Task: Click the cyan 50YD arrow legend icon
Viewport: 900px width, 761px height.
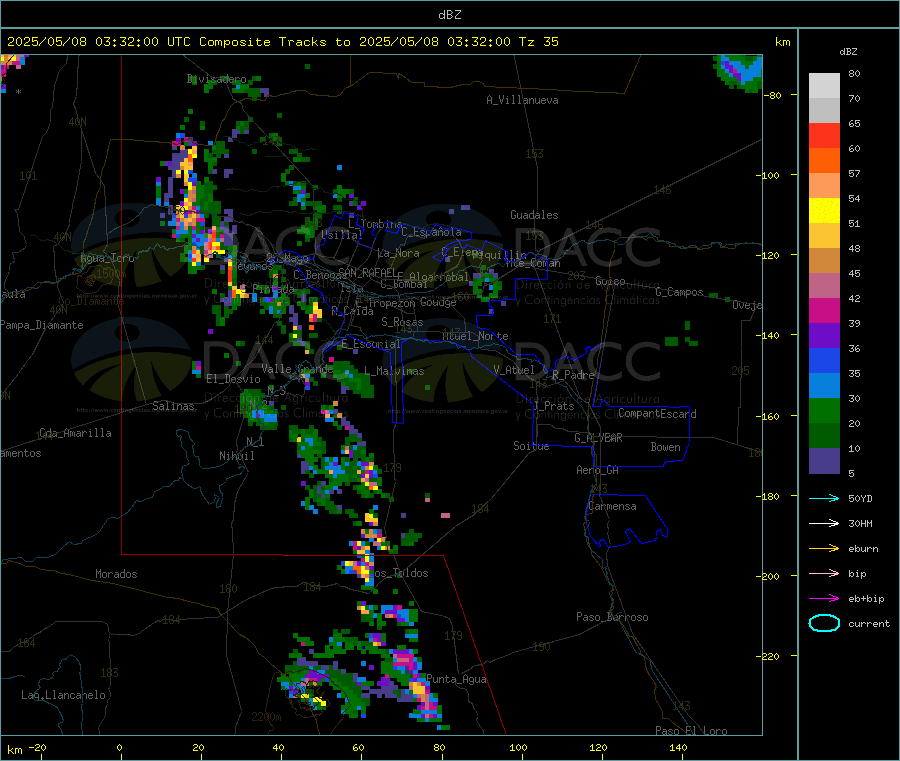Action: (x=824, y=498)
